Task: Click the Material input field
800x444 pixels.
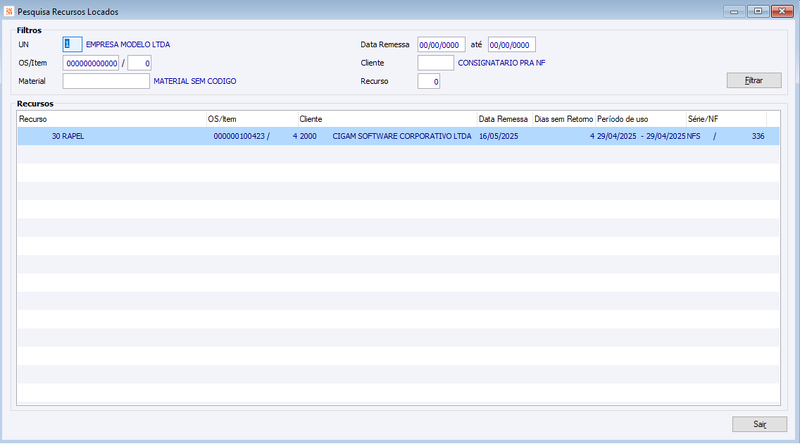Action: [106, 81]
